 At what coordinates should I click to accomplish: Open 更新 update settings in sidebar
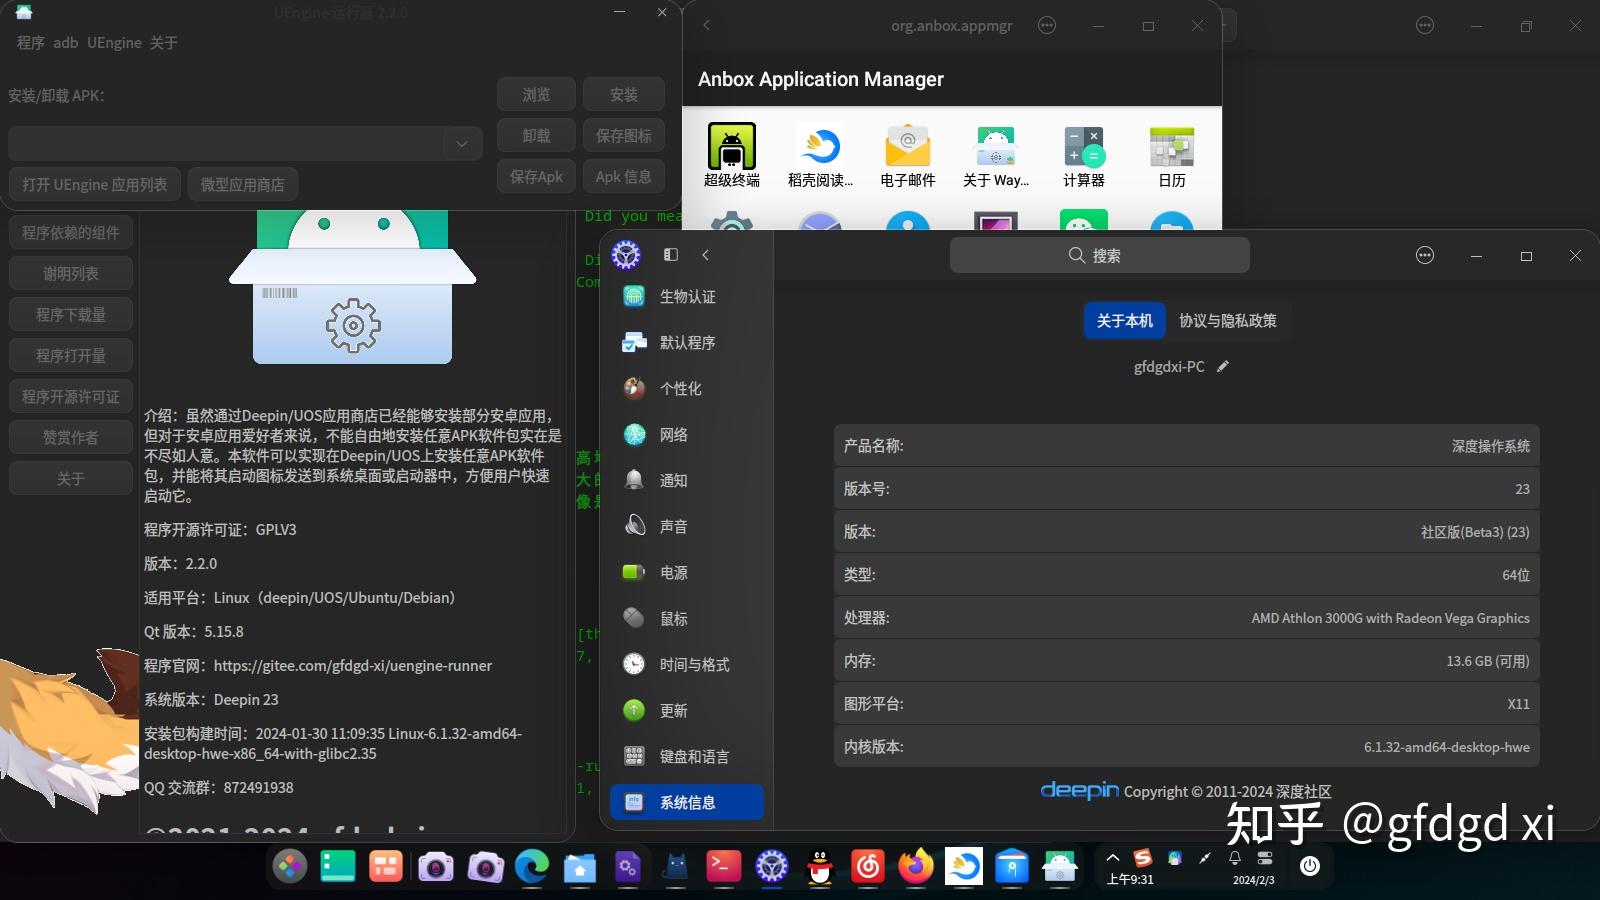(672, 710)
